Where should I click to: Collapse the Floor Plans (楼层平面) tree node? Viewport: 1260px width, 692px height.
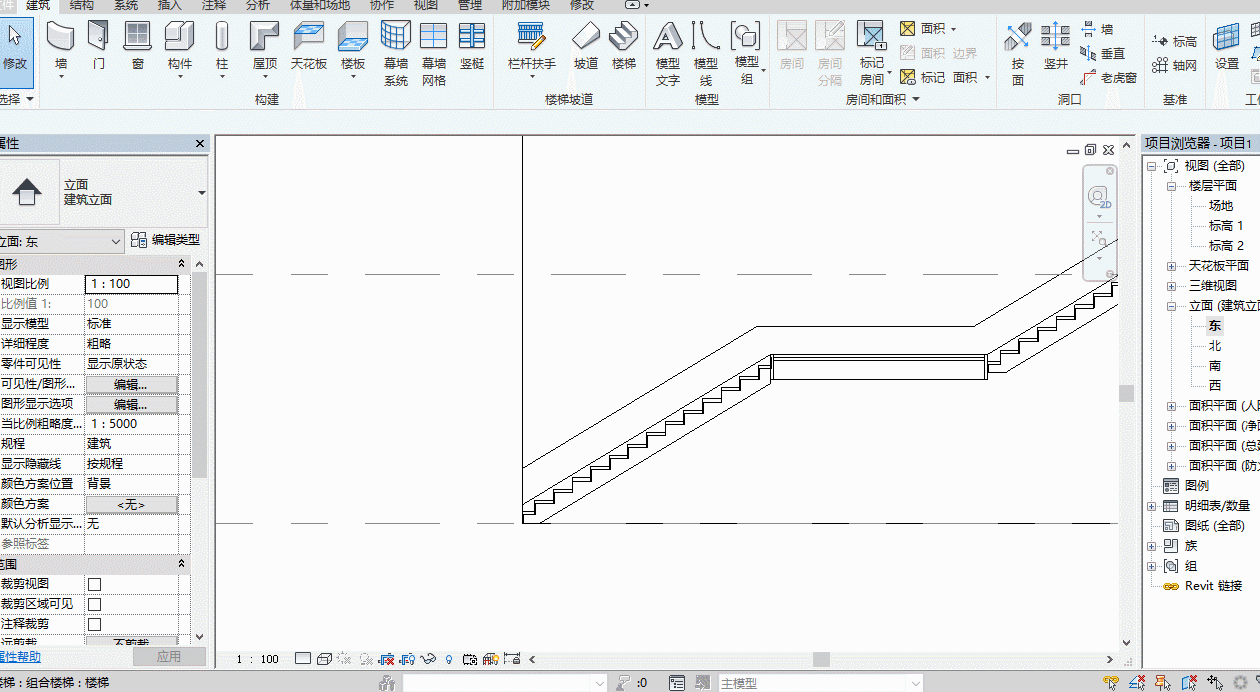tap(1171, 186)
